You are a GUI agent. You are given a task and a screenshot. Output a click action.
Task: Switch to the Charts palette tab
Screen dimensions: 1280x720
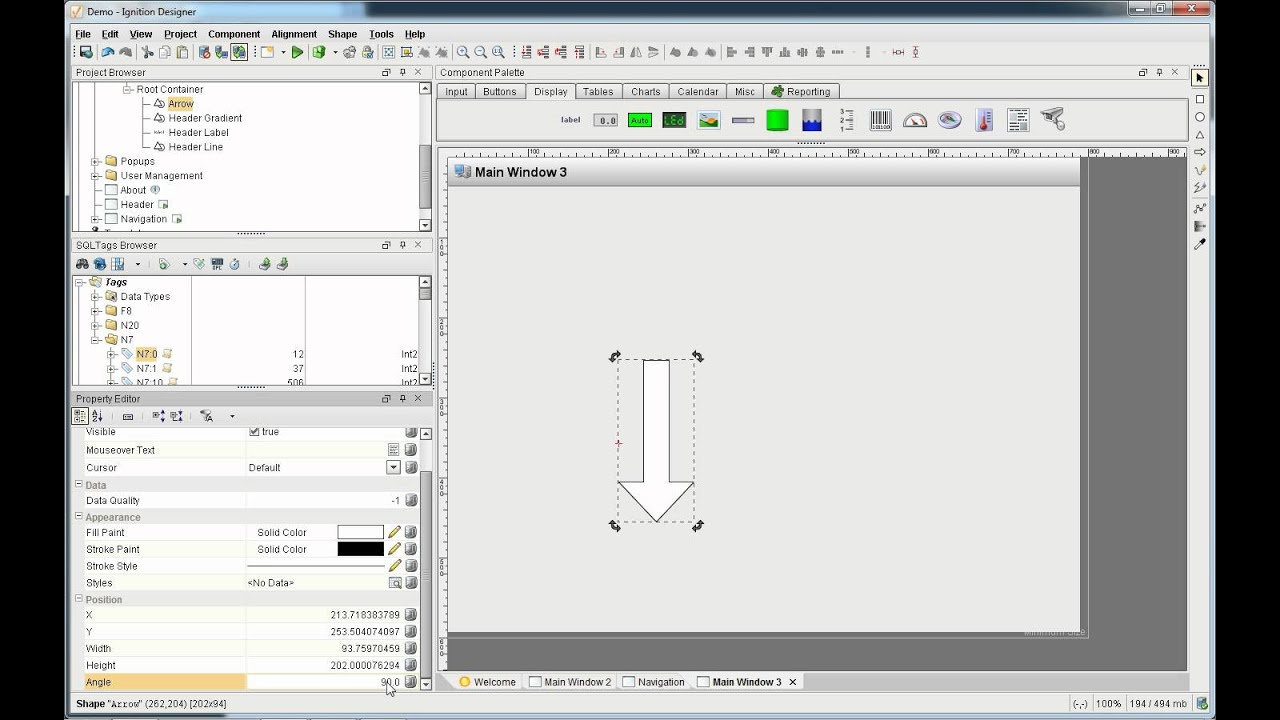click(x=646, y=92)
